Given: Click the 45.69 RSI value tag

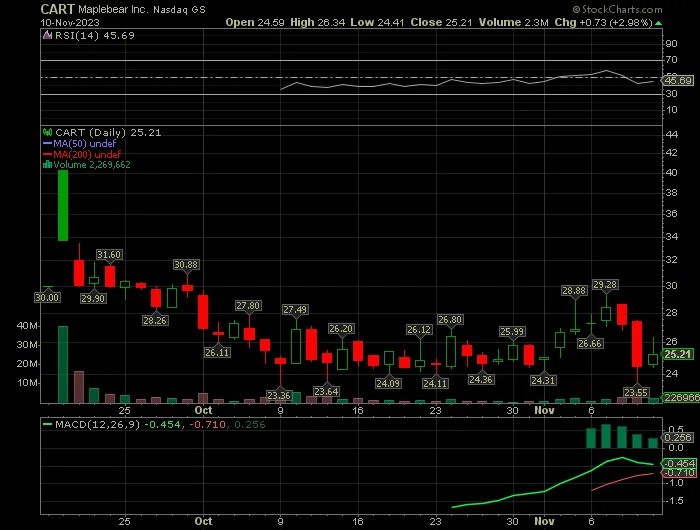Looking at the screenshot, I should [678, 80].
